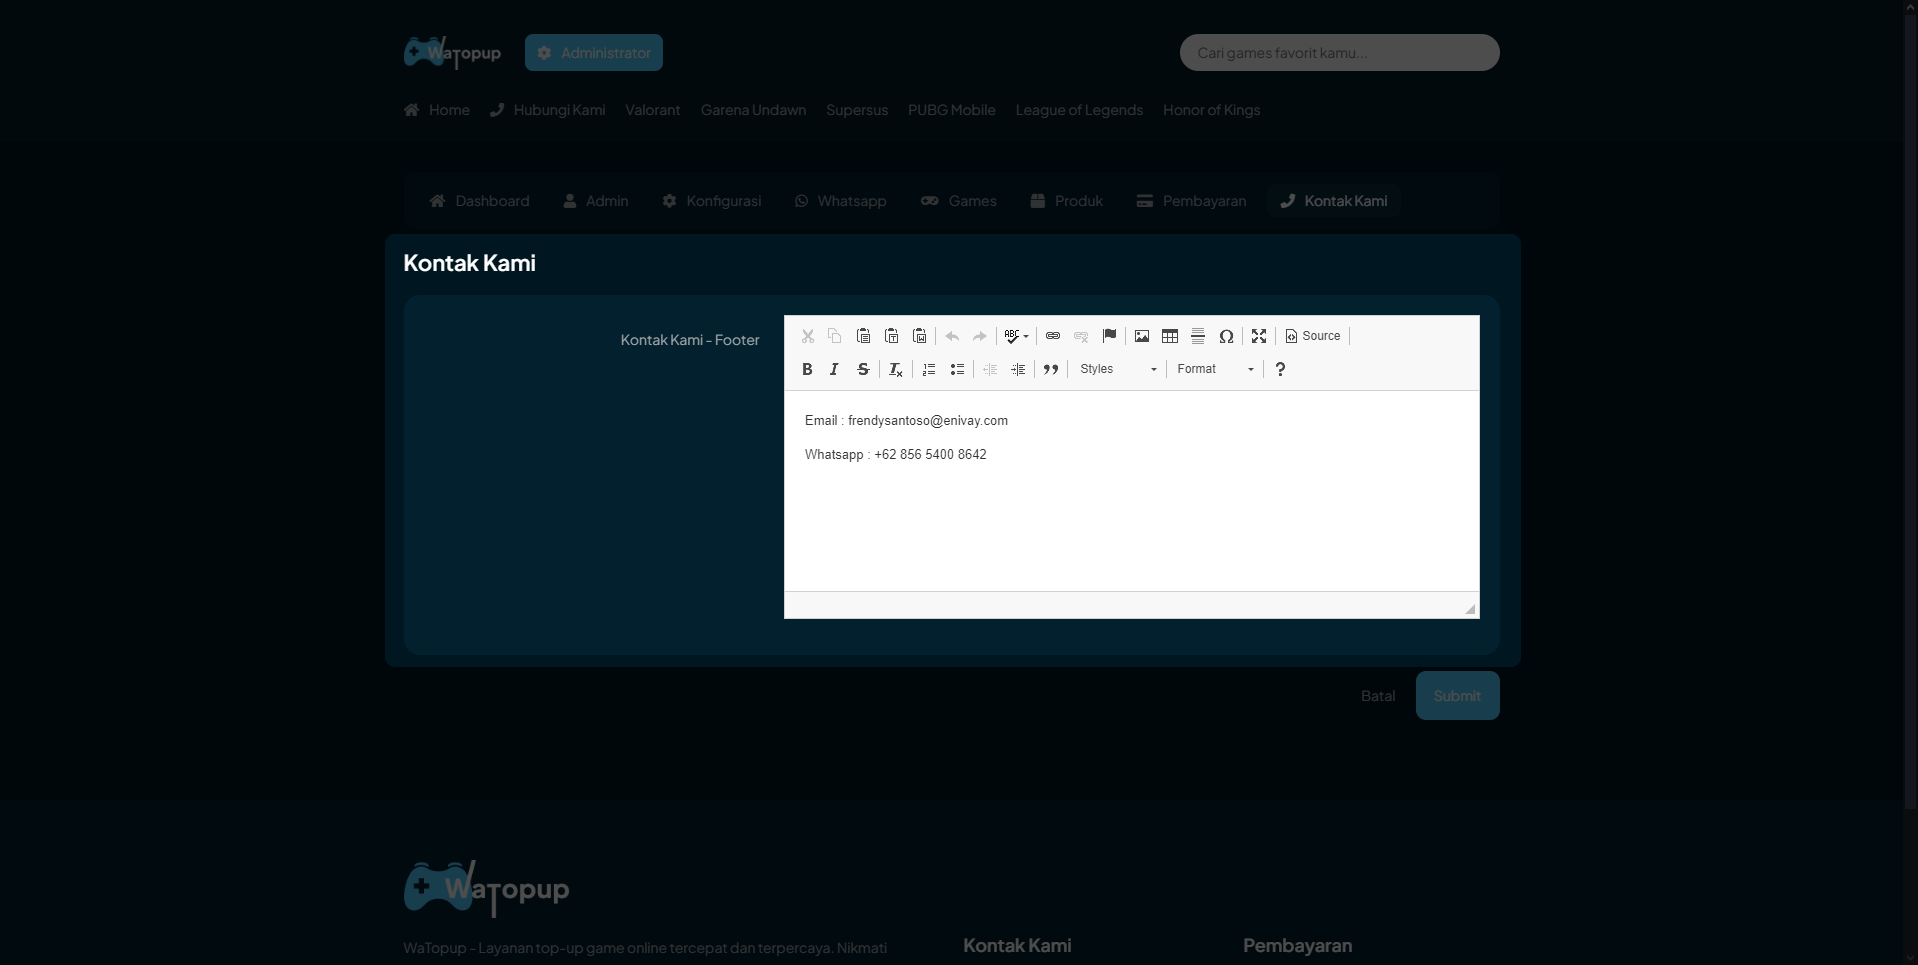Click the games search field
Image resolution: width=1918 pixels, height=965 pixels.
(1339, 53)
